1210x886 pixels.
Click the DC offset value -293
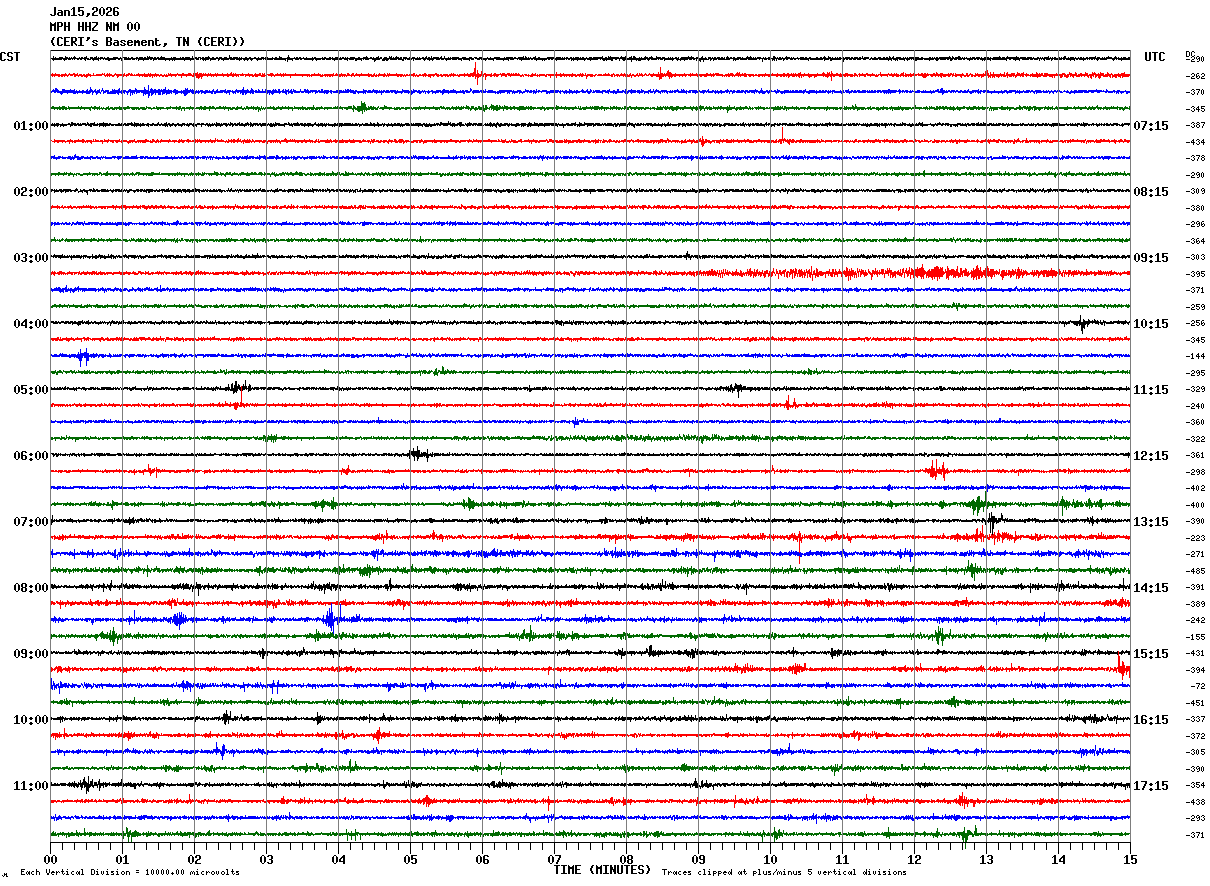(1195, 818)
